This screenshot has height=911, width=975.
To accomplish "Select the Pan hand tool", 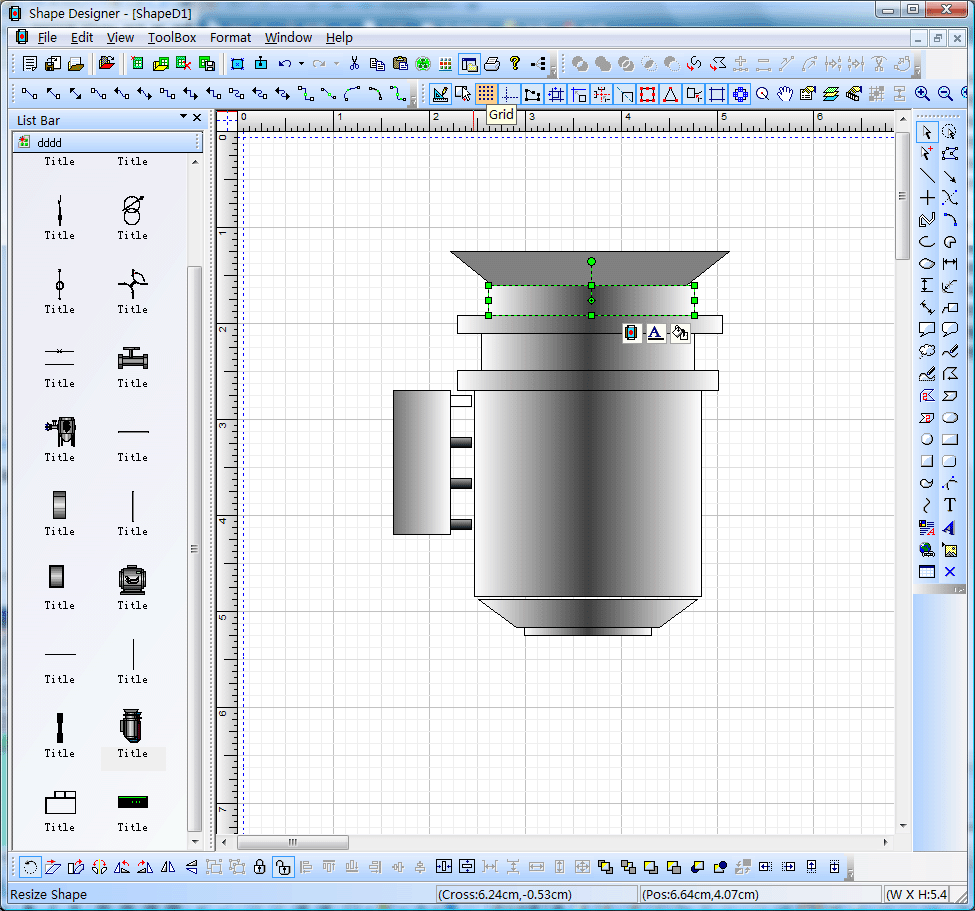I will click(785, 94).
